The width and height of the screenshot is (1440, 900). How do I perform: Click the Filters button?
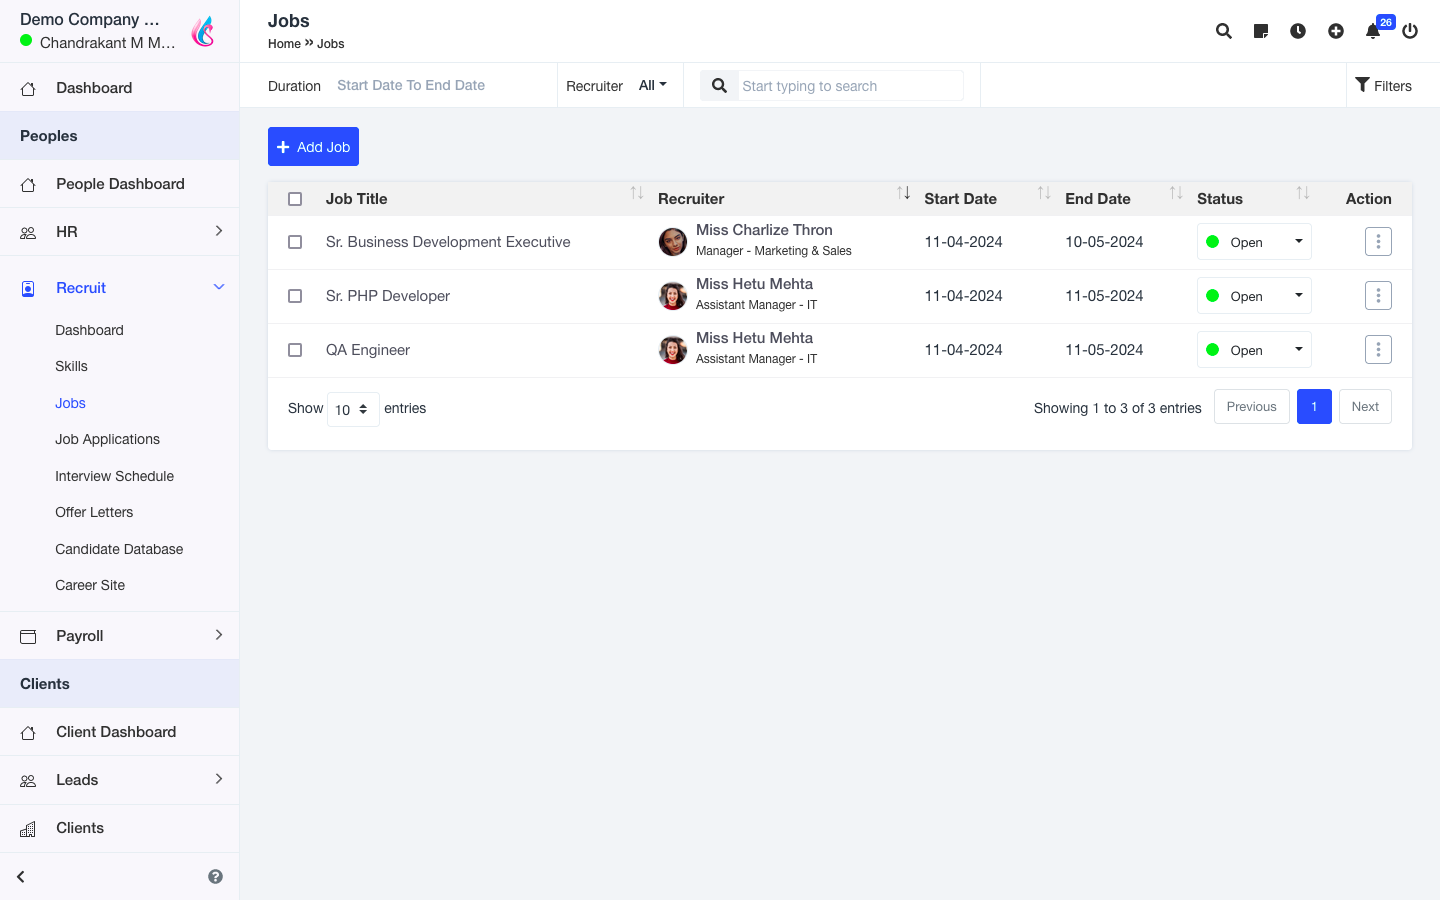pos(1383,86)
